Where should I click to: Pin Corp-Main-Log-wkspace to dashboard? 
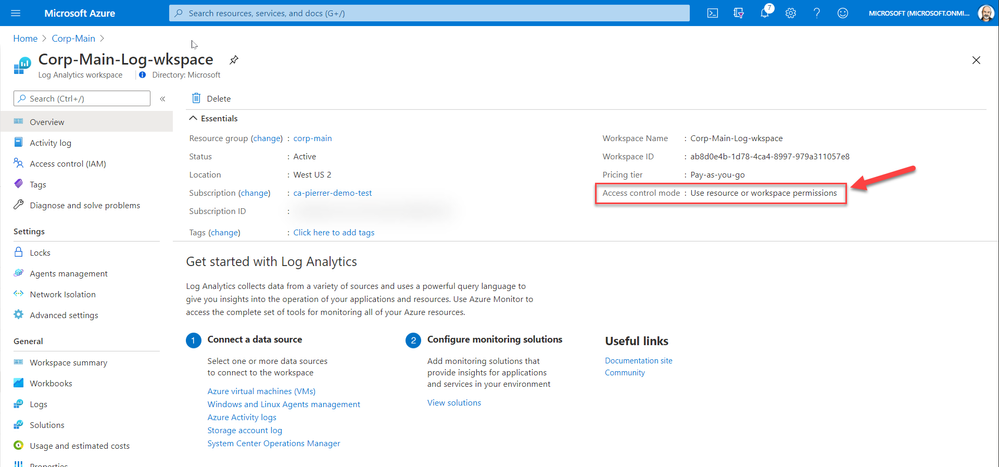click(234, 60)
